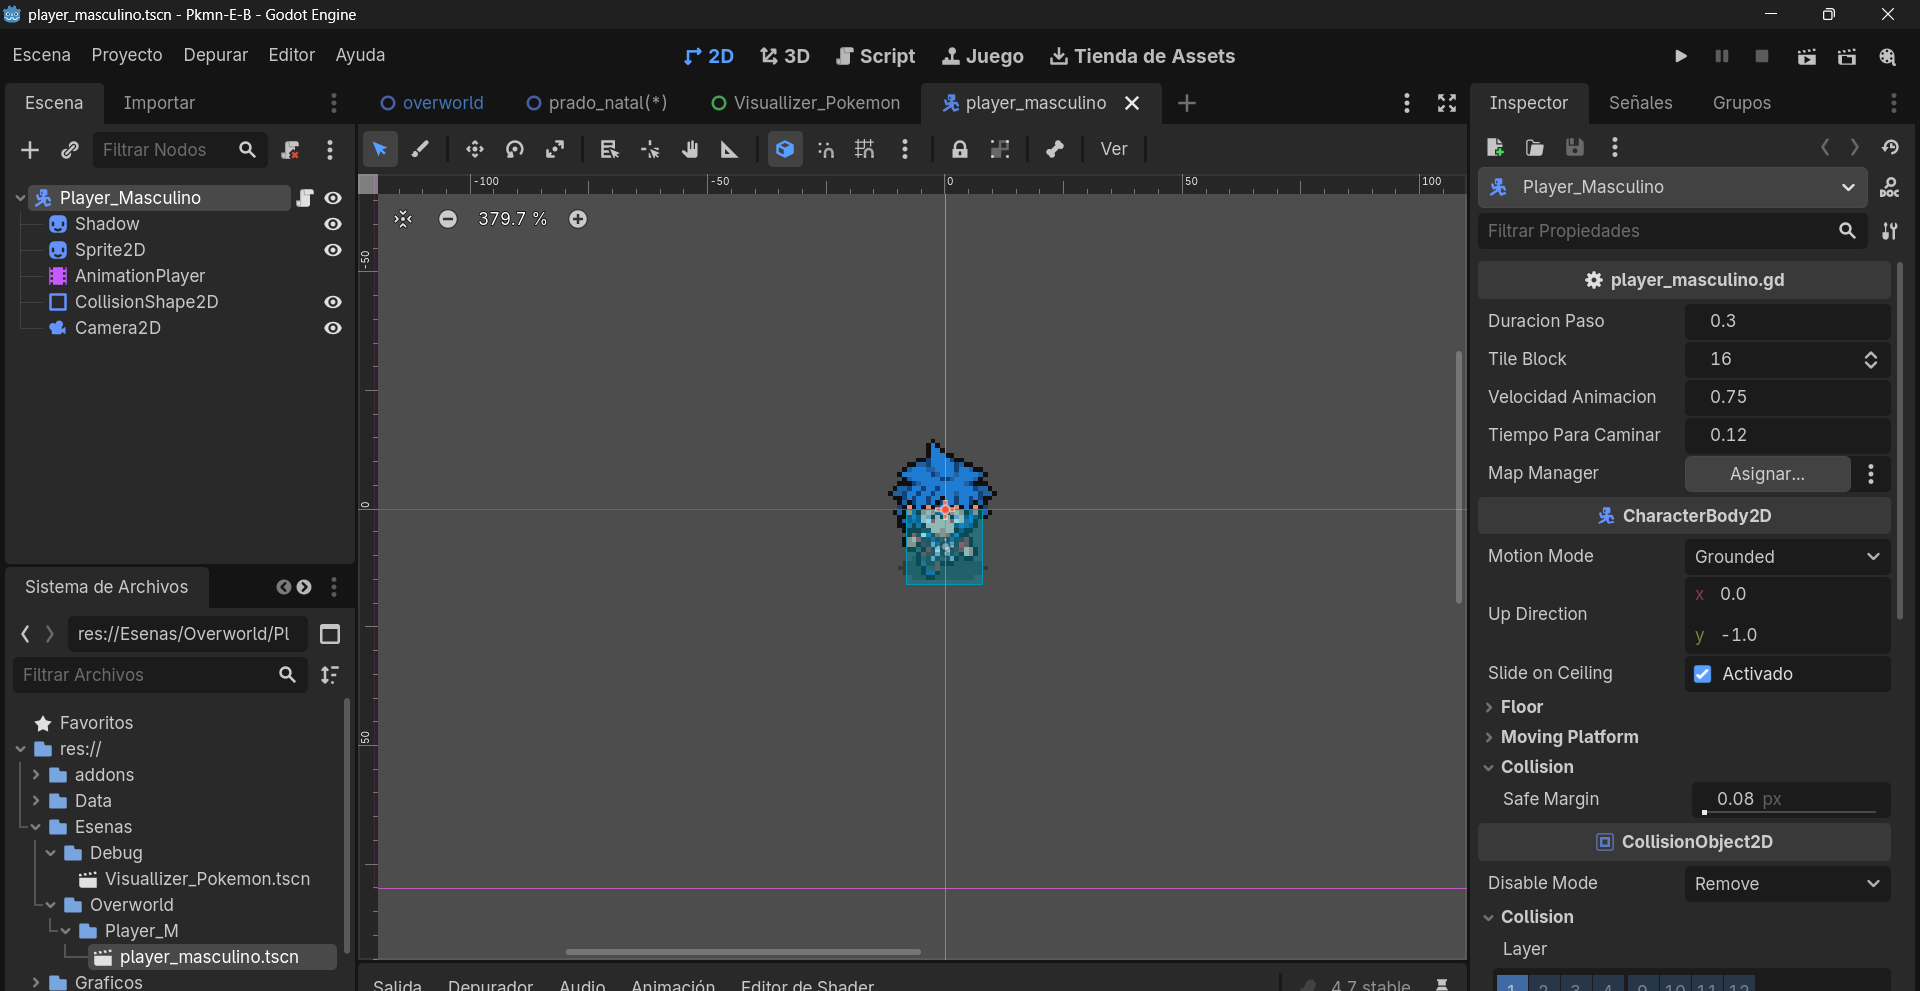Open the Animación bottom panel

tap(673, 984)
